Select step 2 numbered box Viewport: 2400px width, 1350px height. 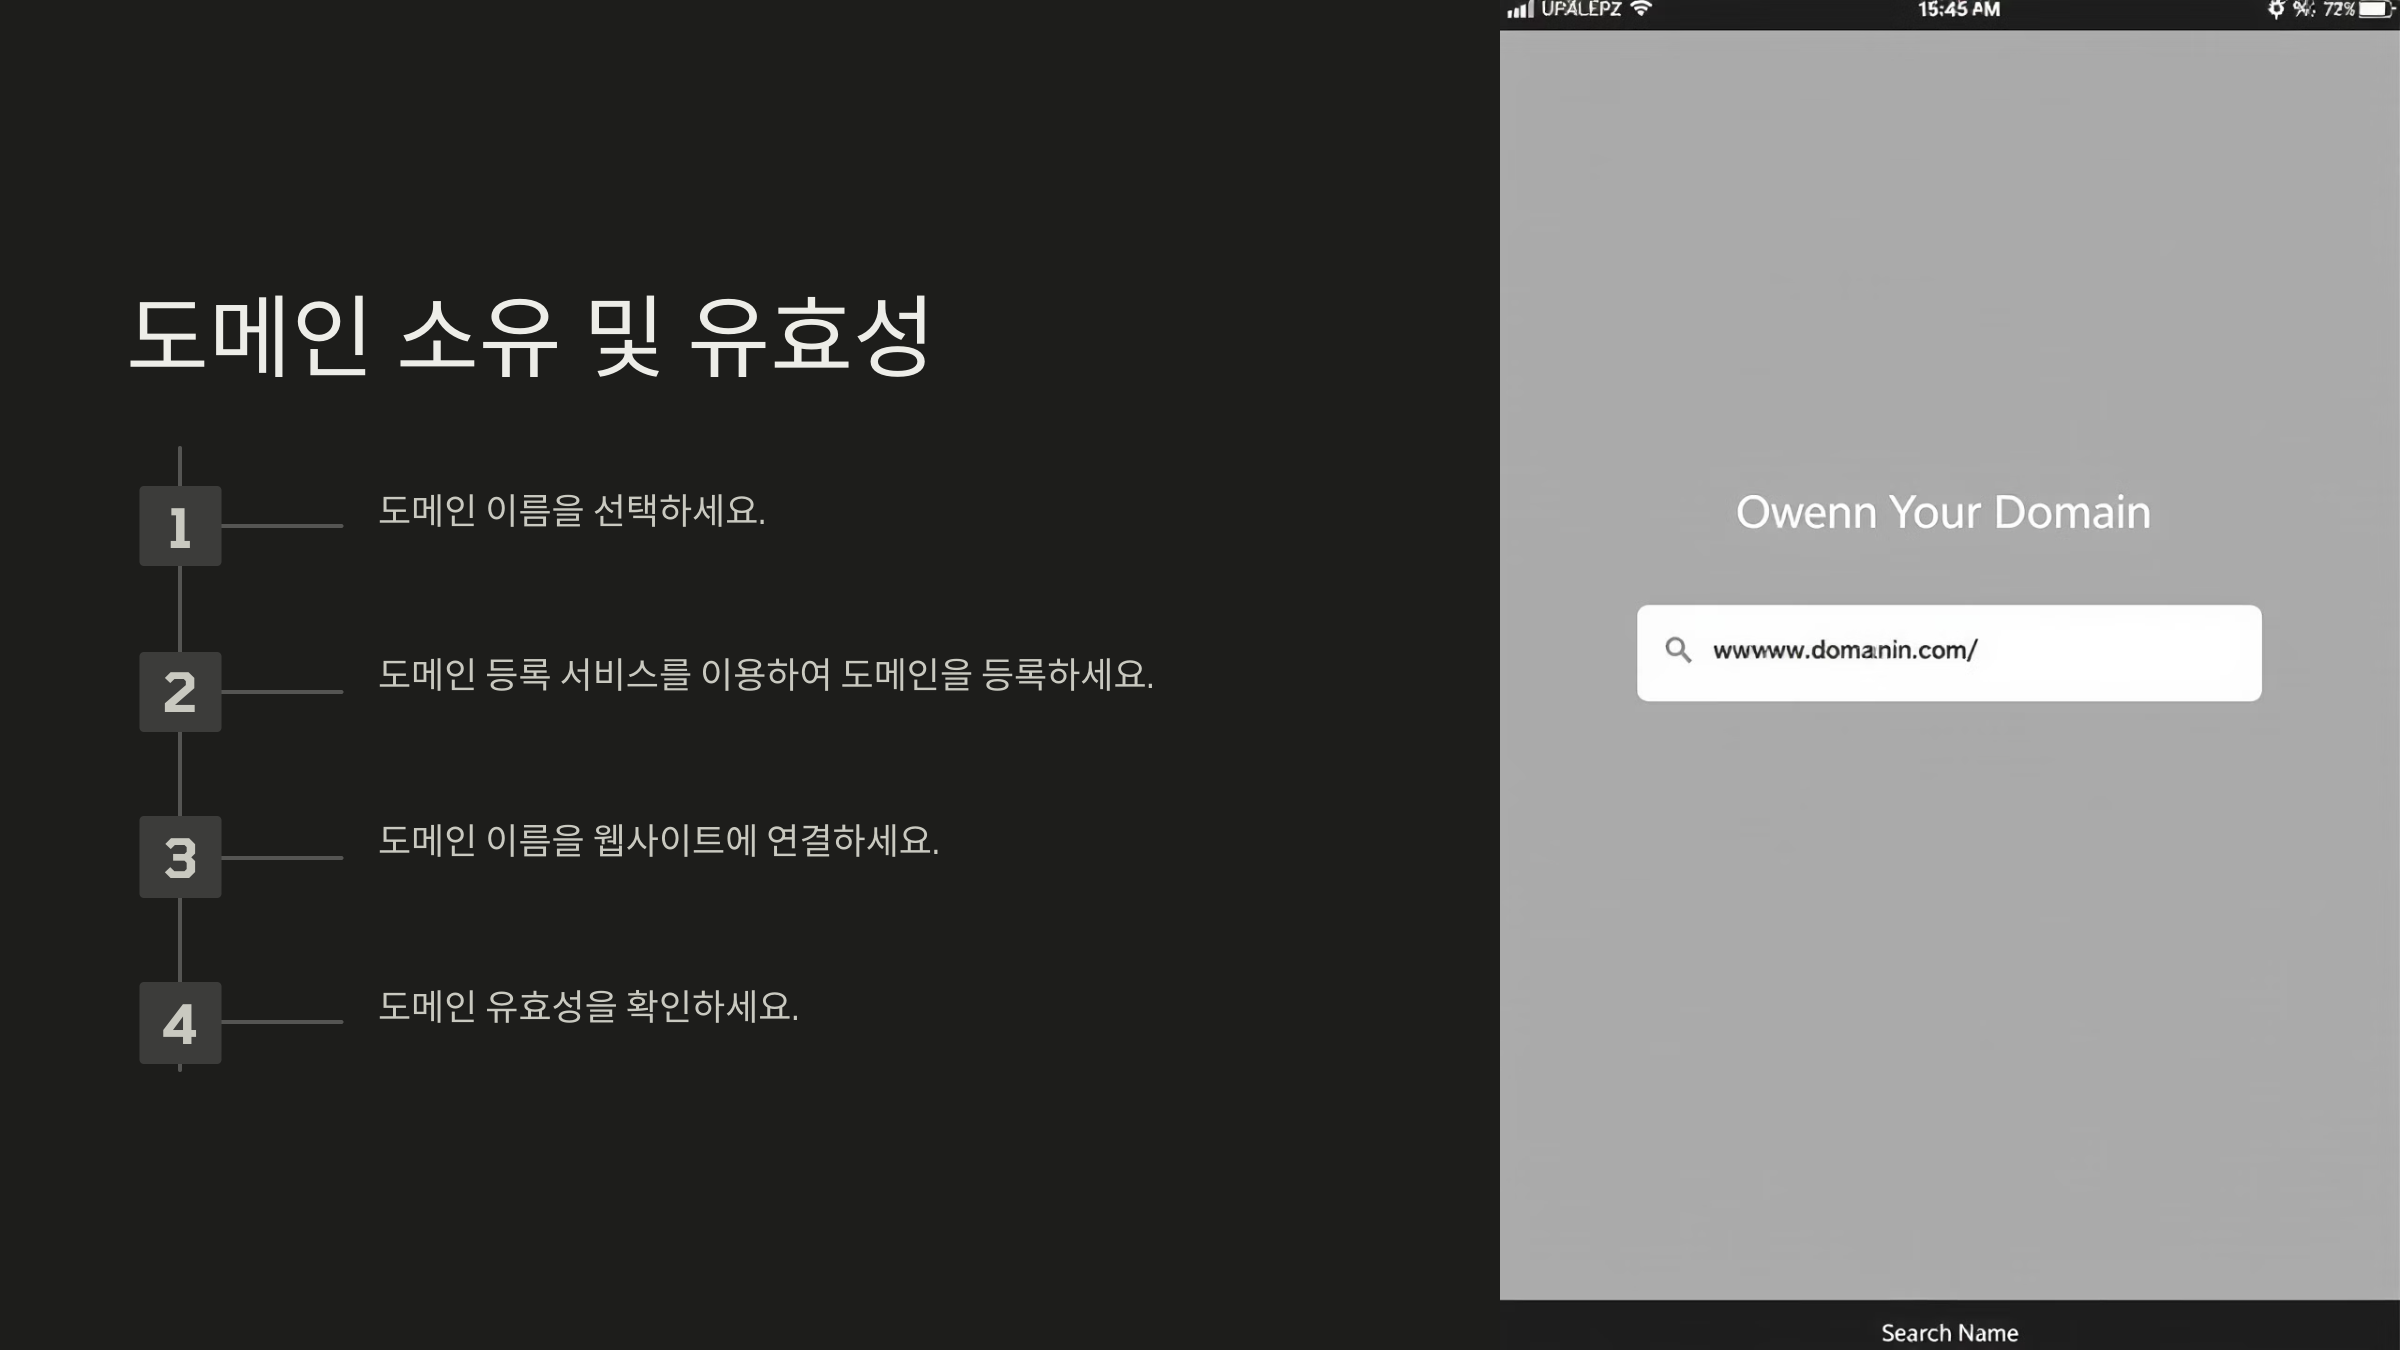pyautogui.click(x=180, y=690)
